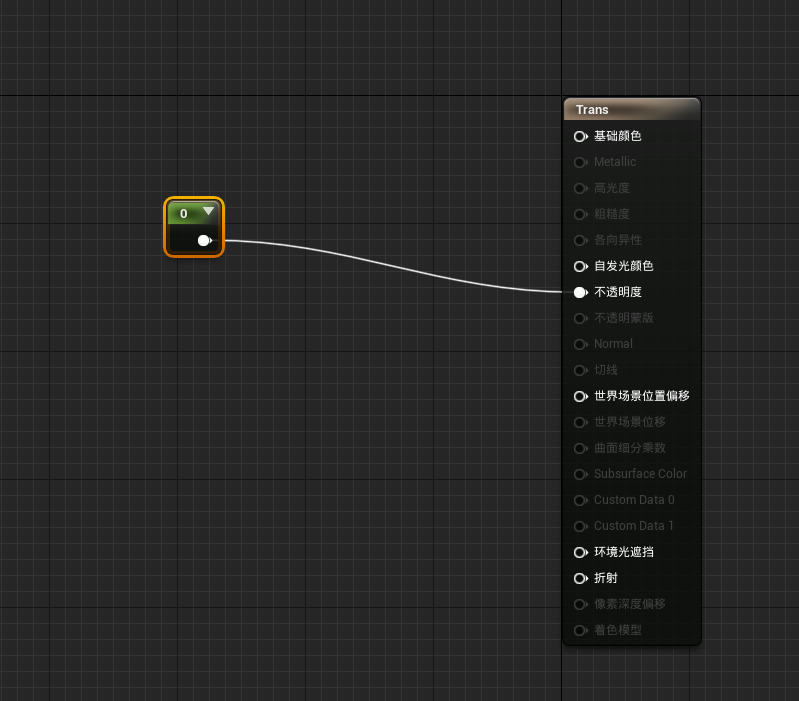Image resolution: width=799 pixels, height=701 pixels.
Task: Click the Normal label text
Action: (614, 344)
